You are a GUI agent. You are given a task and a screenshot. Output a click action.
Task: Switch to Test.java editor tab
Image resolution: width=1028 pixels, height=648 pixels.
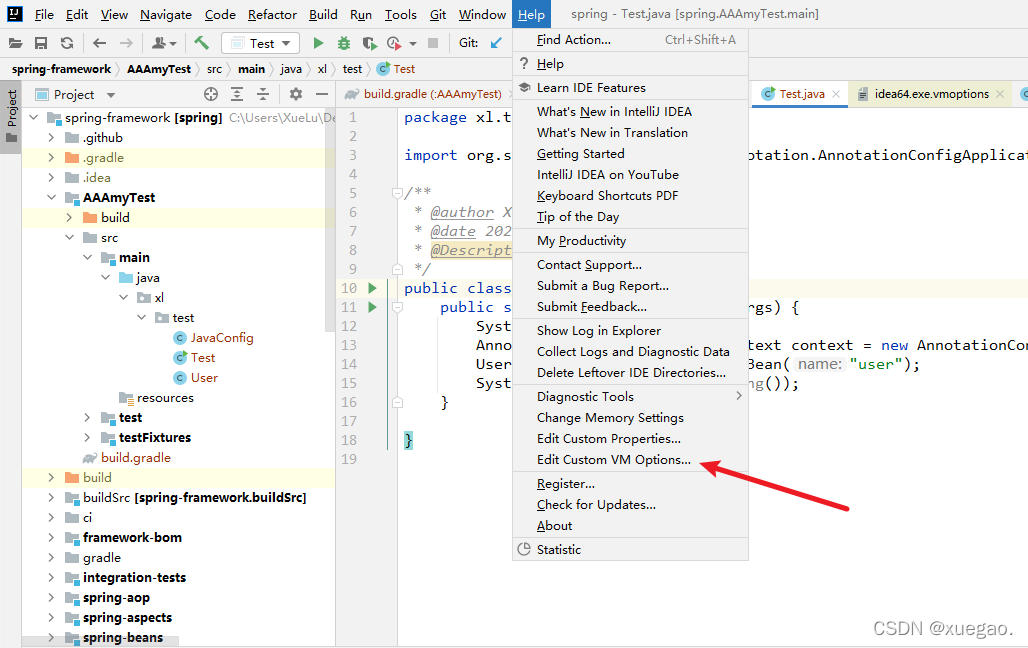pos(801,94)
